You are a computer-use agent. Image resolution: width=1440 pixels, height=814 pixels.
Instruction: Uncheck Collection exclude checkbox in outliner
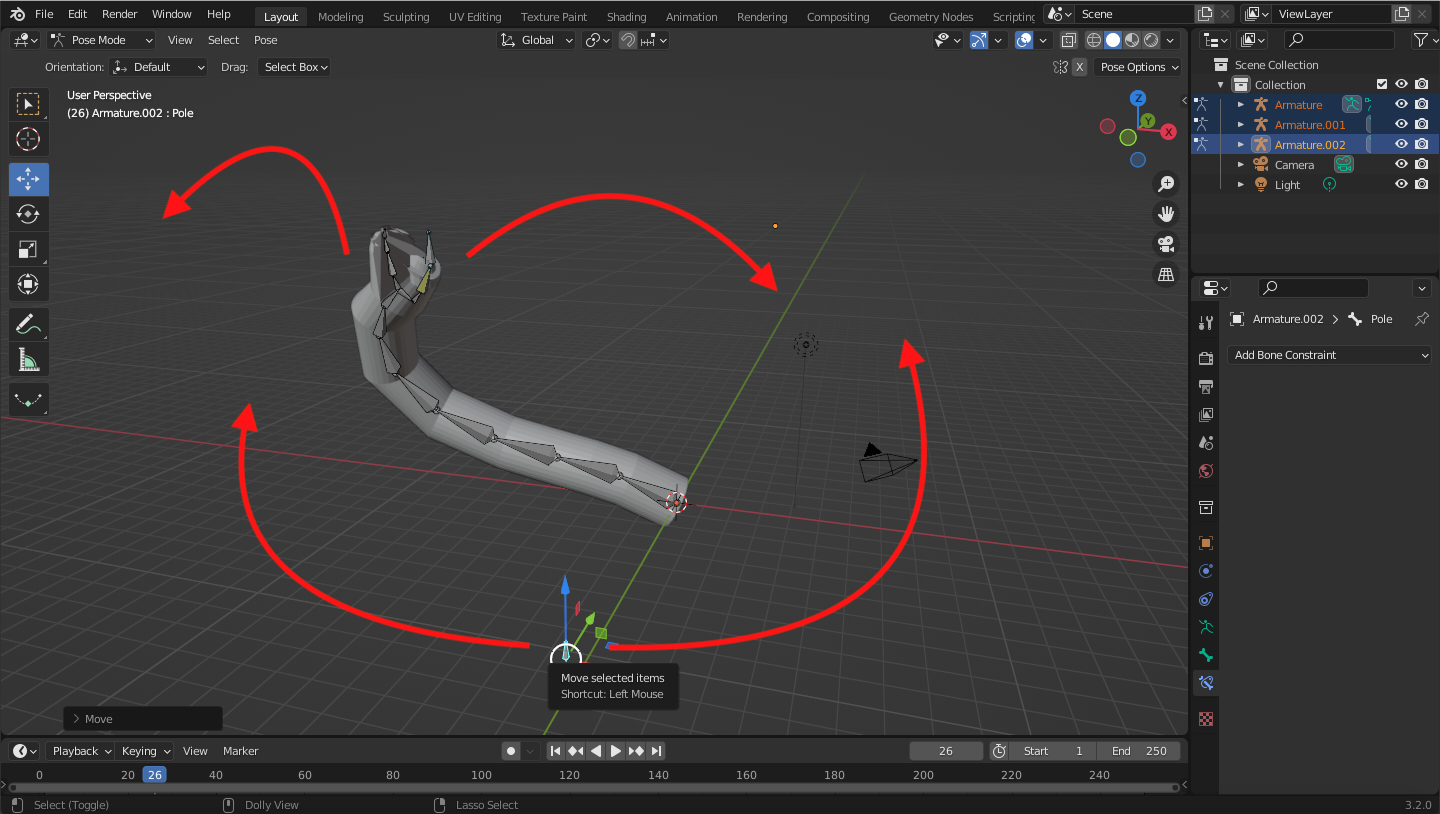click(x=1382, y=85)
